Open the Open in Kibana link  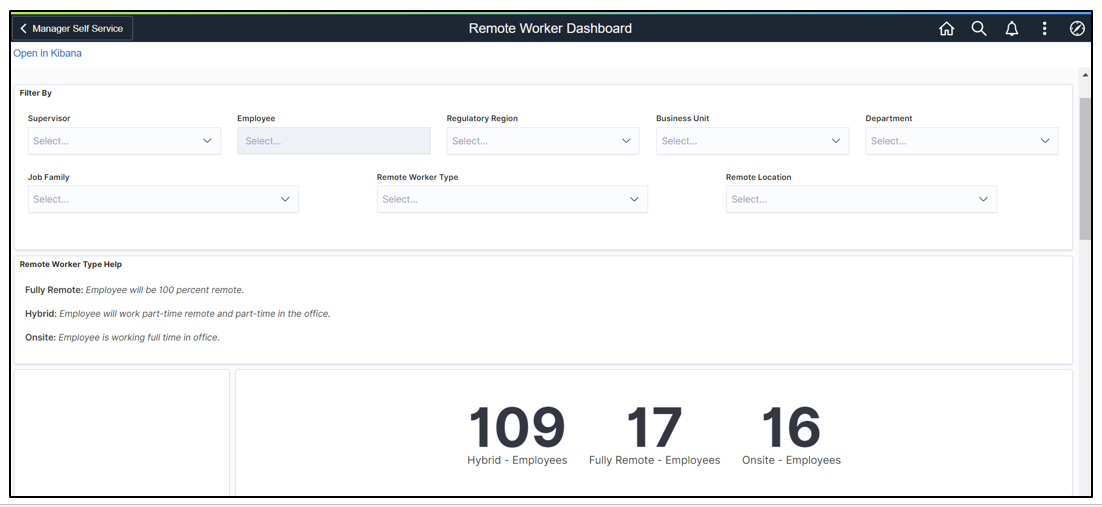pos(47,53)
